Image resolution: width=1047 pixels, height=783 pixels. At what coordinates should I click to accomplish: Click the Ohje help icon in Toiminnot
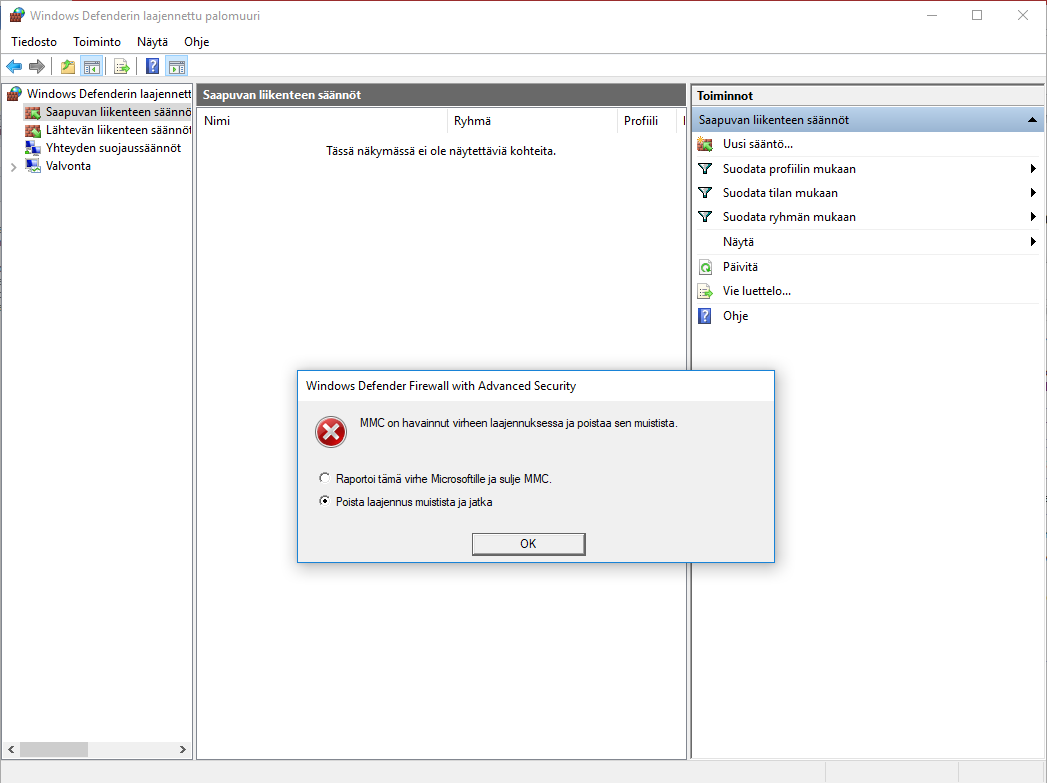tap(705, 316)
